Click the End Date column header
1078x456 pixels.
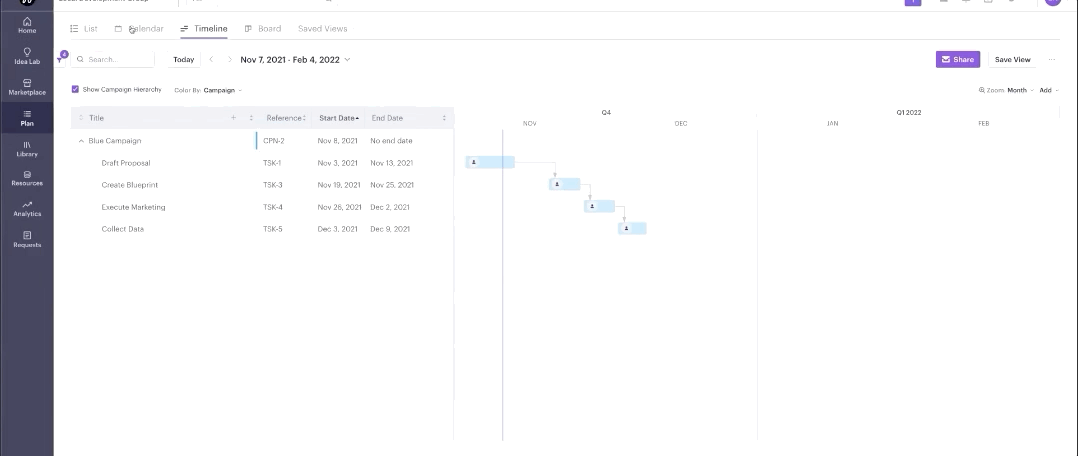[387, 118]
